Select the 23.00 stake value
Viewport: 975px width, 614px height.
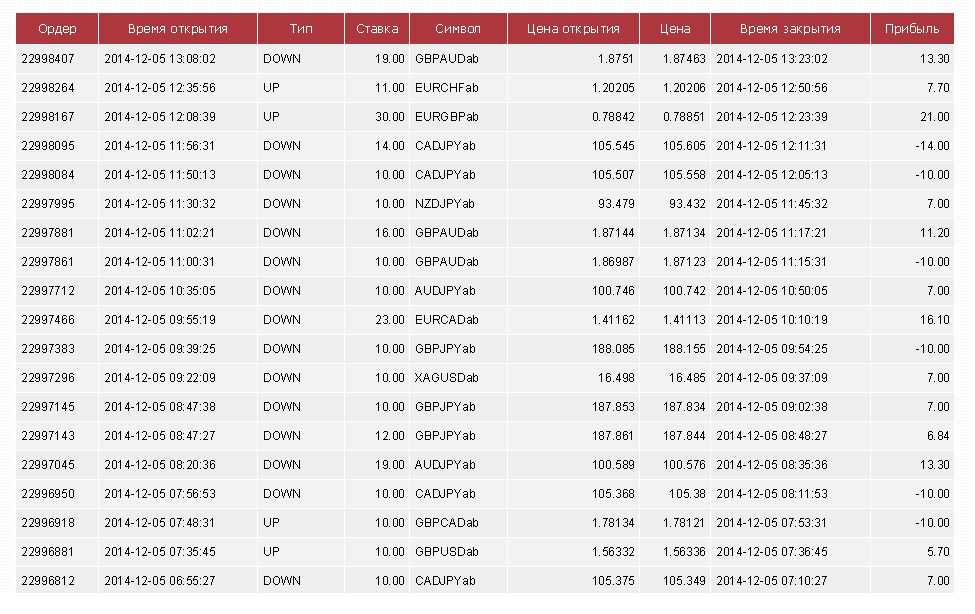pos(390,320)
